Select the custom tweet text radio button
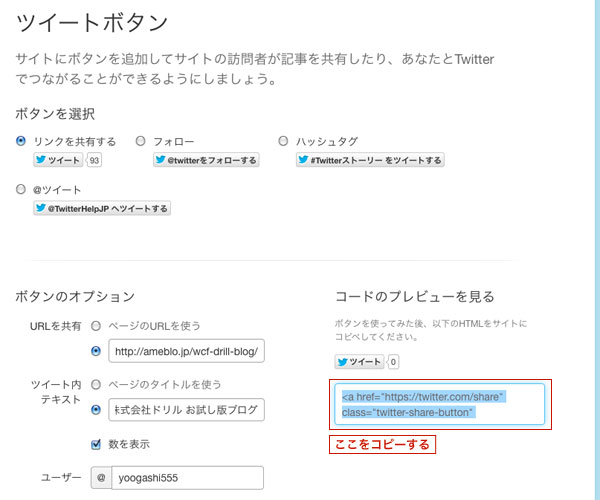 point(96,410)
